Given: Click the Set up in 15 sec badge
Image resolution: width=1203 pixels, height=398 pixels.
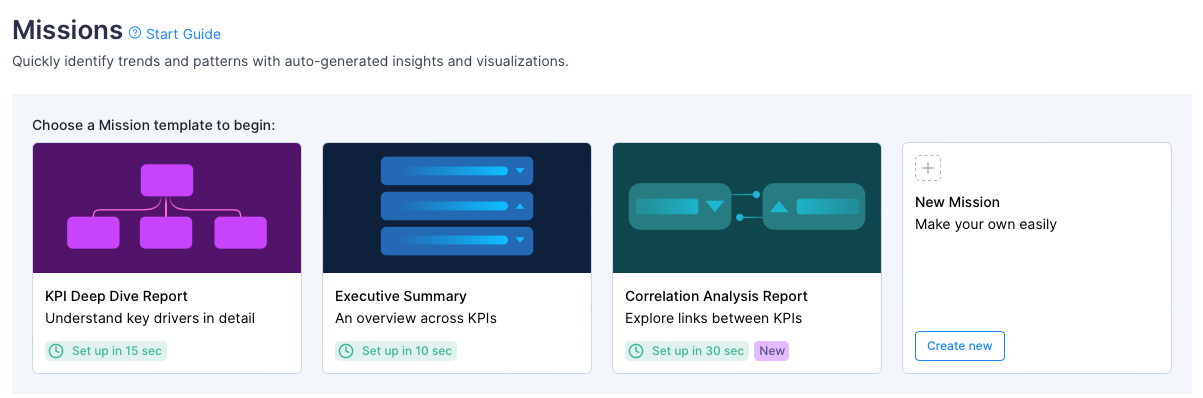Looking at the screenshot, I should (x=106, y=351).
